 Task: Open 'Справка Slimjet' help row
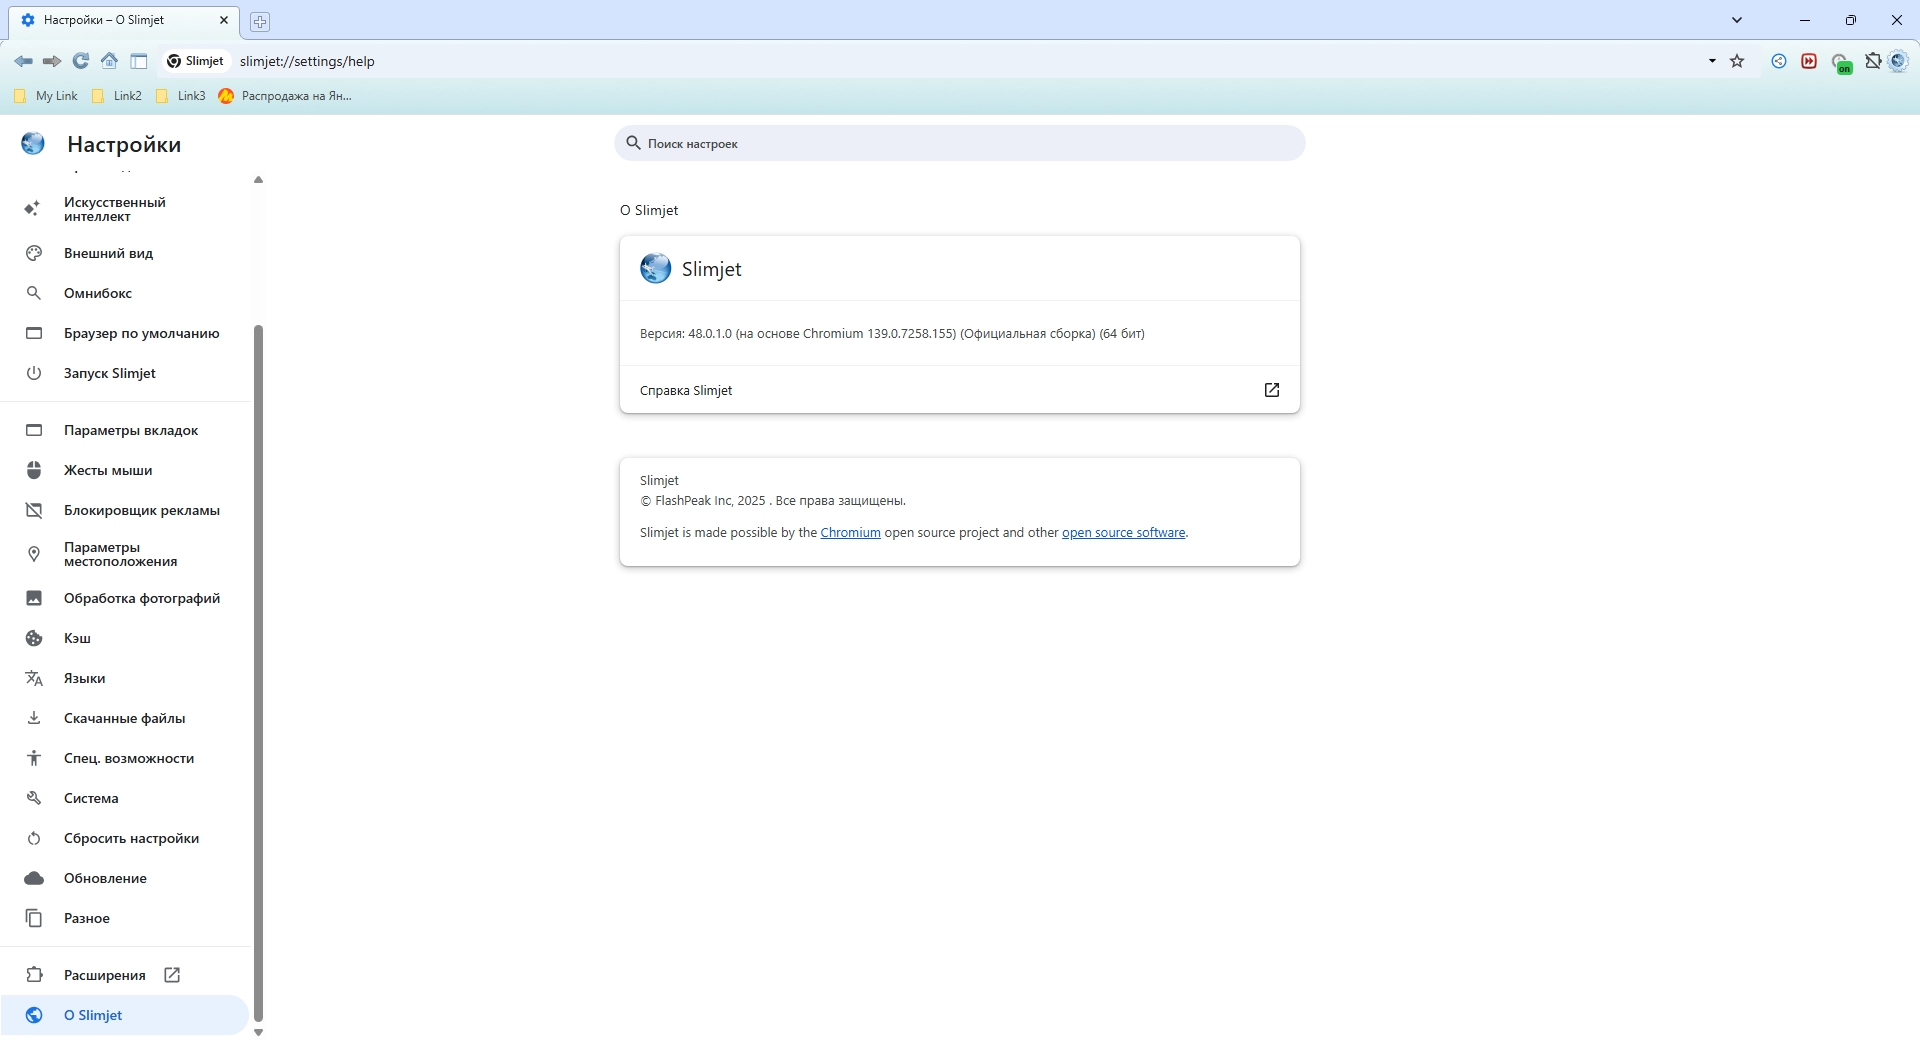tap(960, 390)
